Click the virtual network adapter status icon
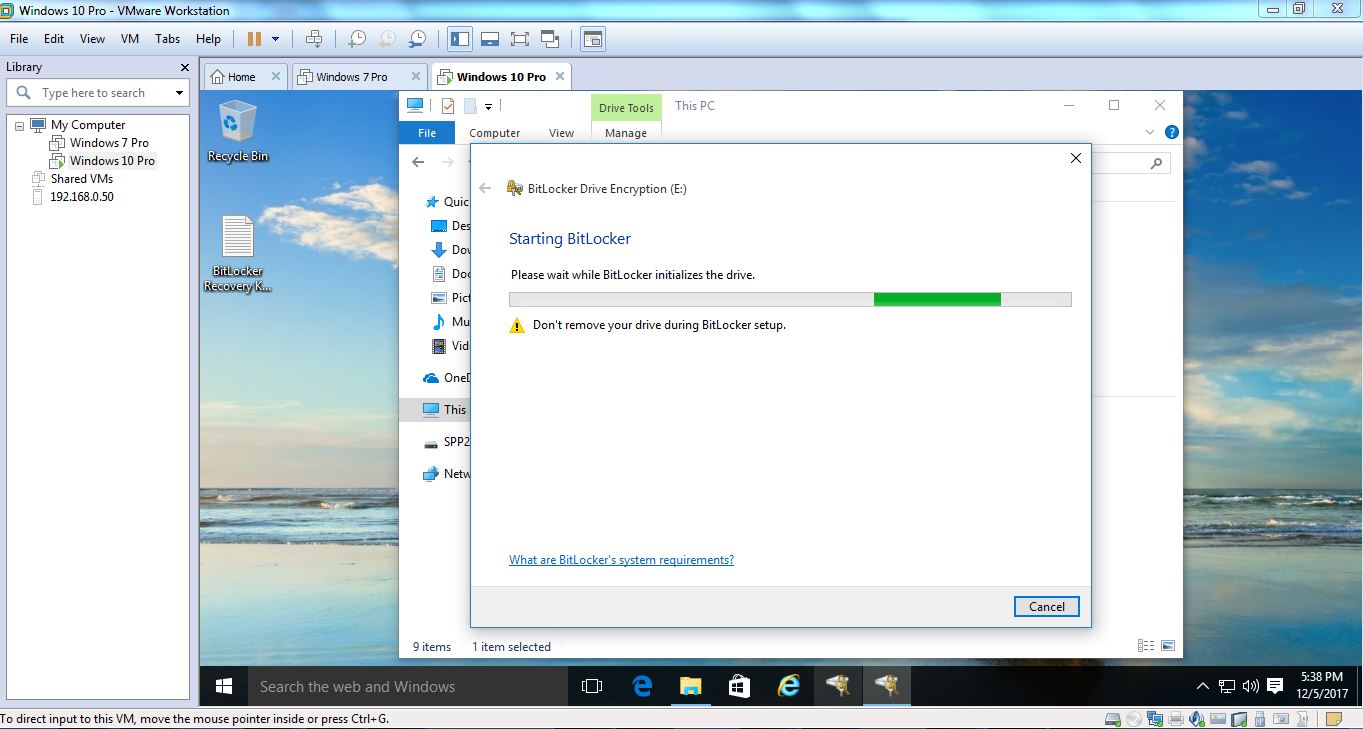The height and width of the screenshot is (729, 1363). coord(1155,718)
